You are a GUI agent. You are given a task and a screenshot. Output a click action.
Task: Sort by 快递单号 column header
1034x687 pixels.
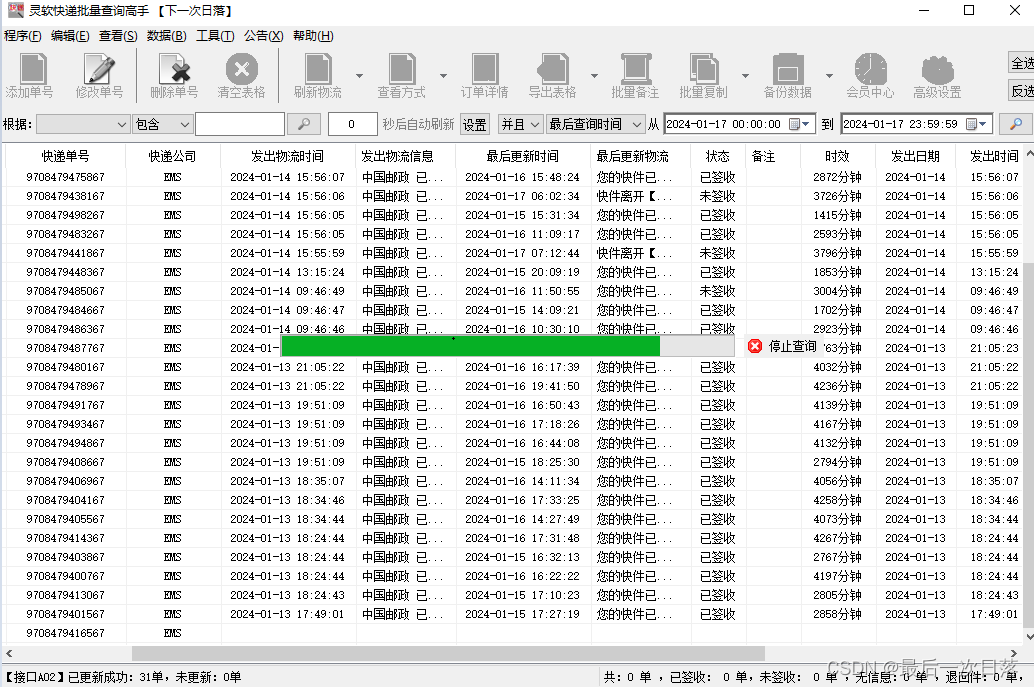(x=65, y=156)
